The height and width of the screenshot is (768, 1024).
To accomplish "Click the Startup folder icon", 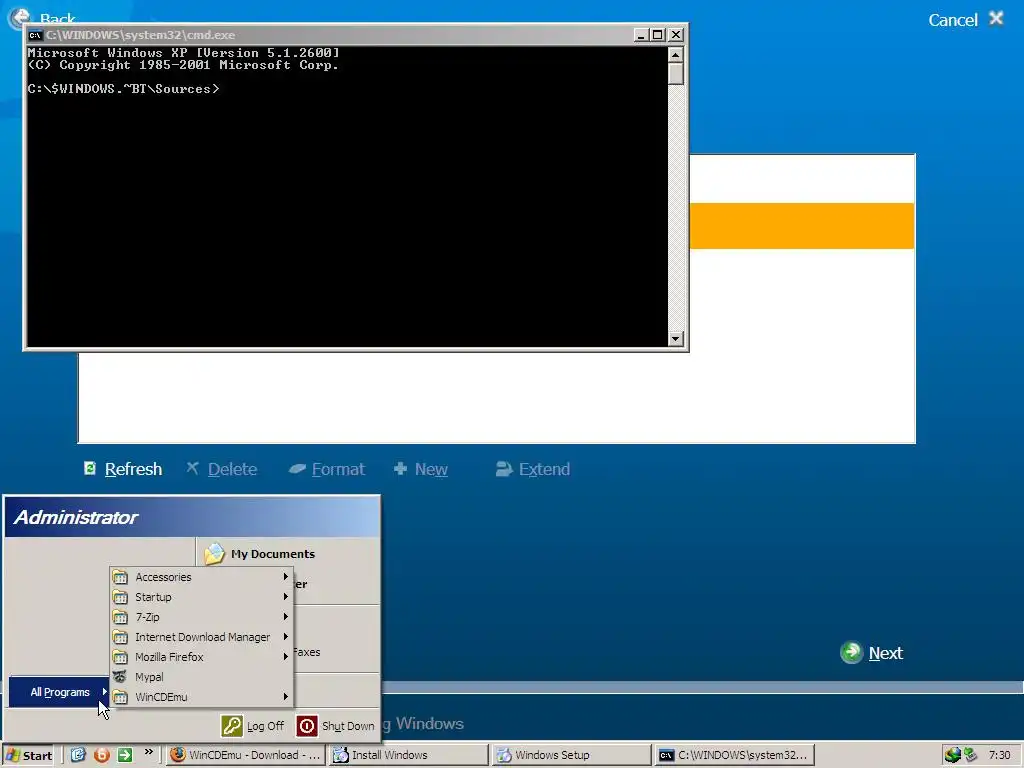I will (x=120, y=597).
